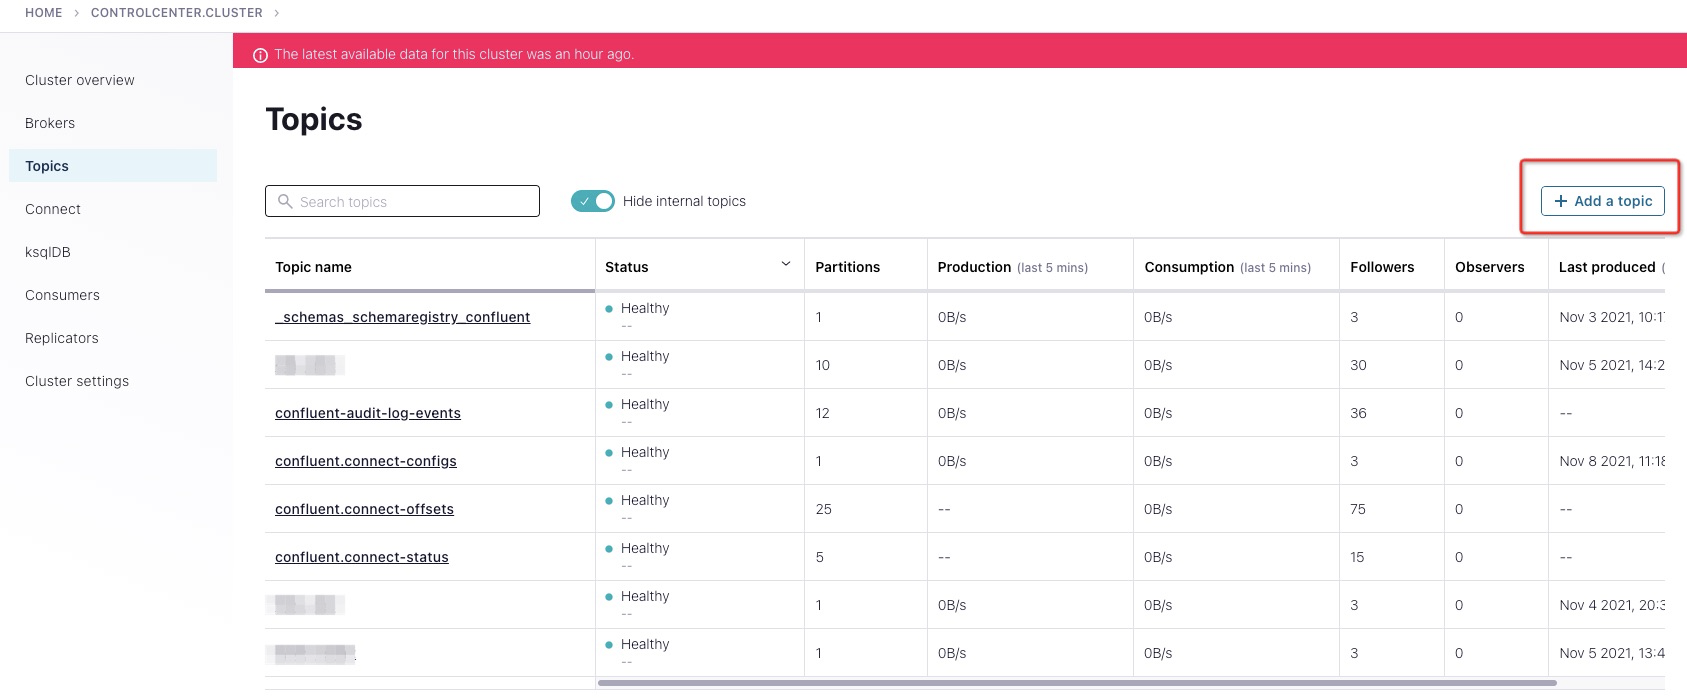Go to Cluster overview in sidebar

click(x=80, y=80)
